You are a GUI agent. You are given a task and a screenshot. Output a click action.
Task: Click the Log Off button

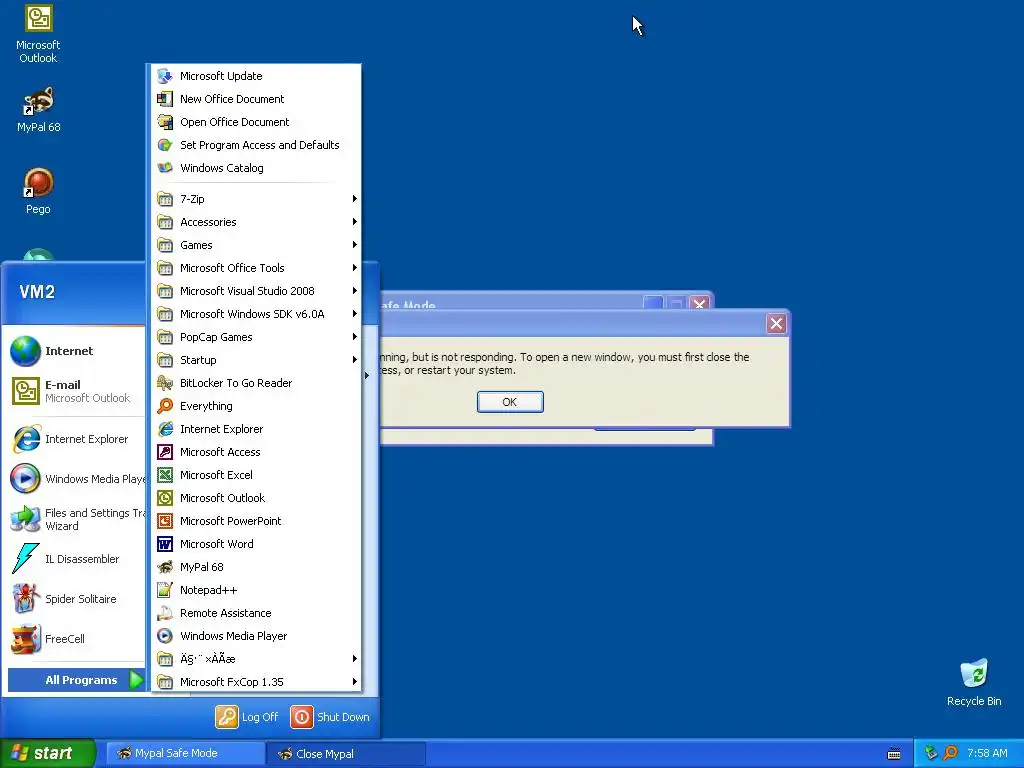pos(248,717)
